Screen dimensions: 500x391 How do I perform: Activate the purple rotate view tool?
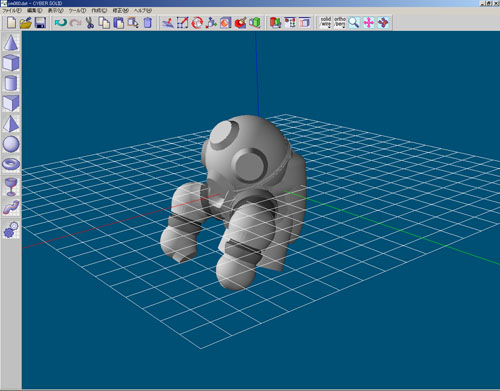pyautogui.click(x=383, y=23)
